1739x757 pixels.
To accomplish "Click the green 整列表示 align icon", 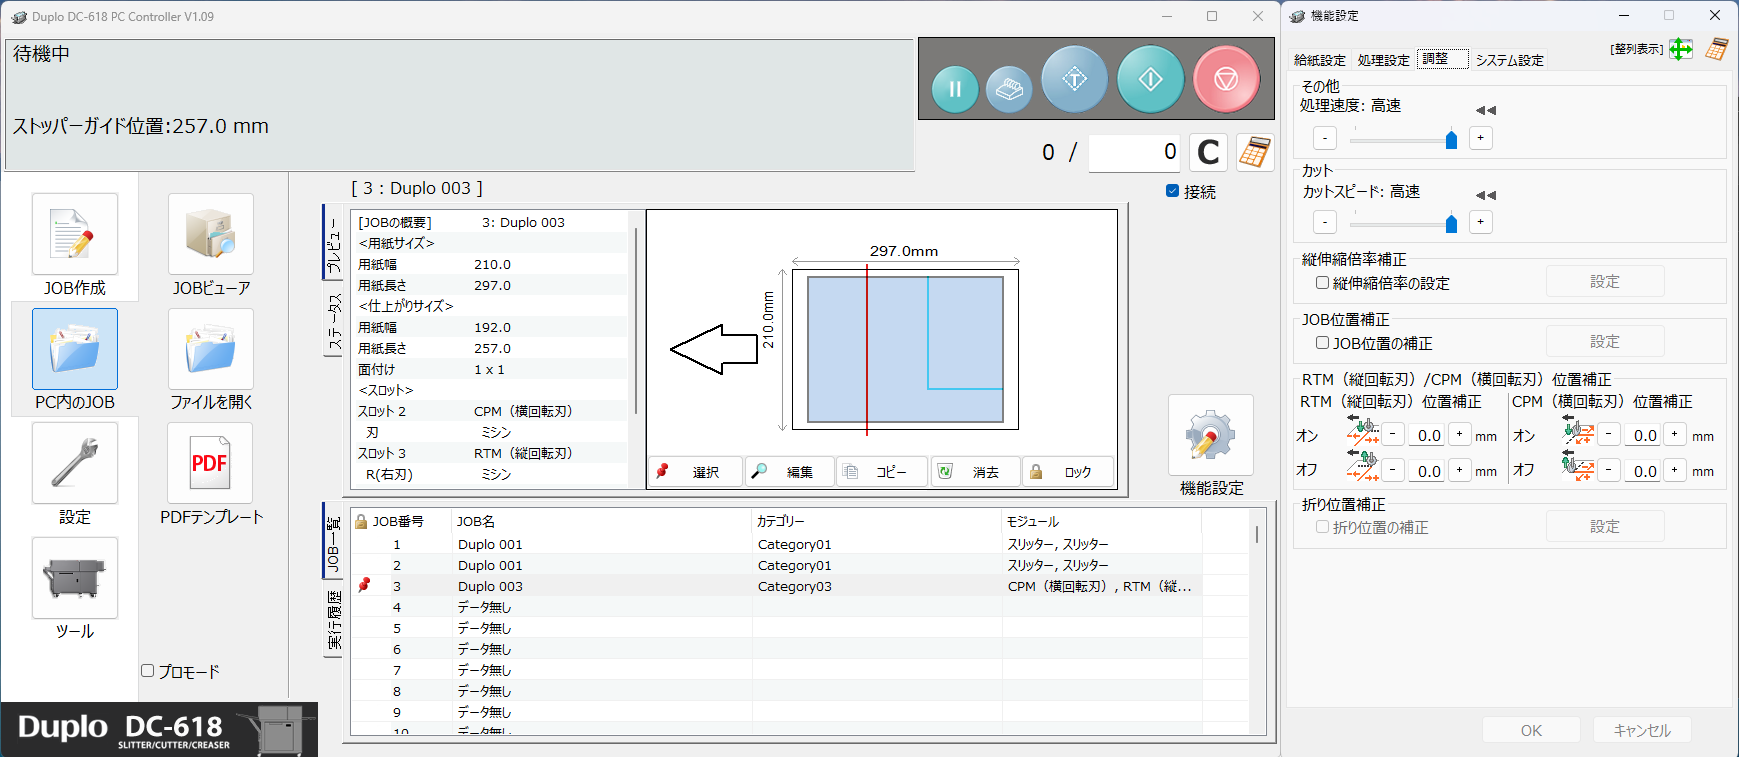I will click(1682, 49).
